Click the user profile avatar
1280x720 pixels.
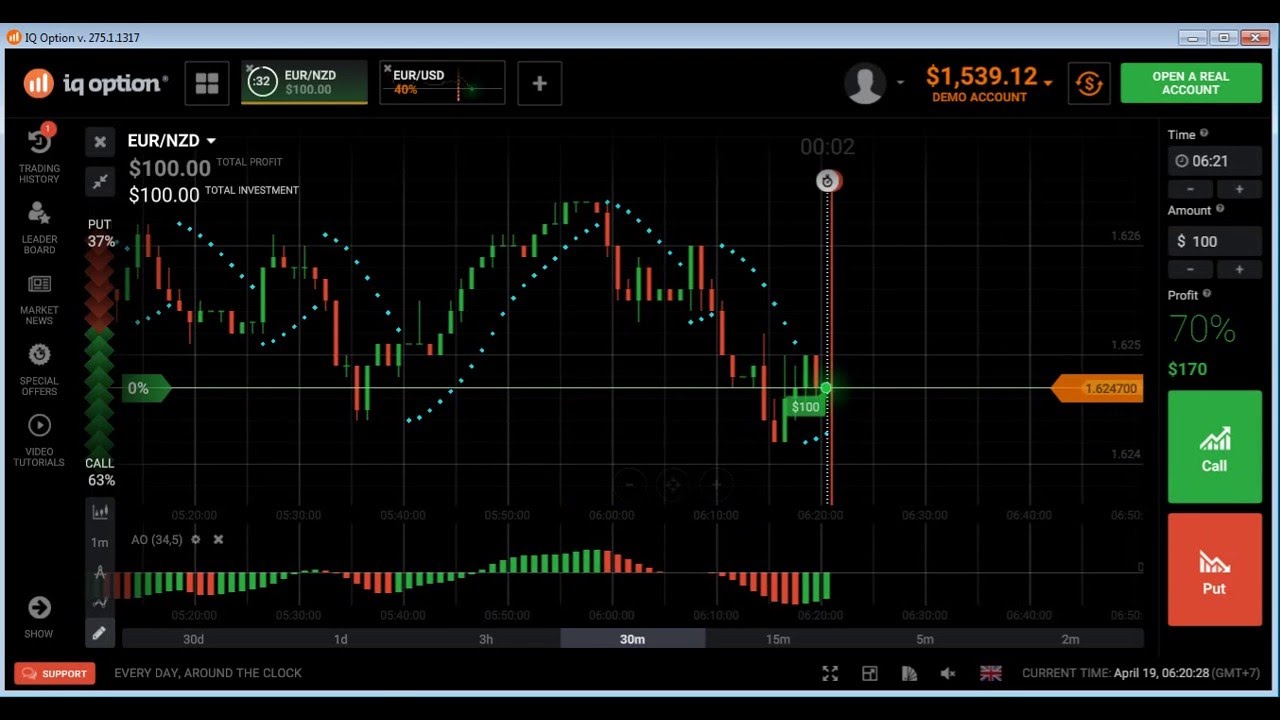(x=865, y=83)
